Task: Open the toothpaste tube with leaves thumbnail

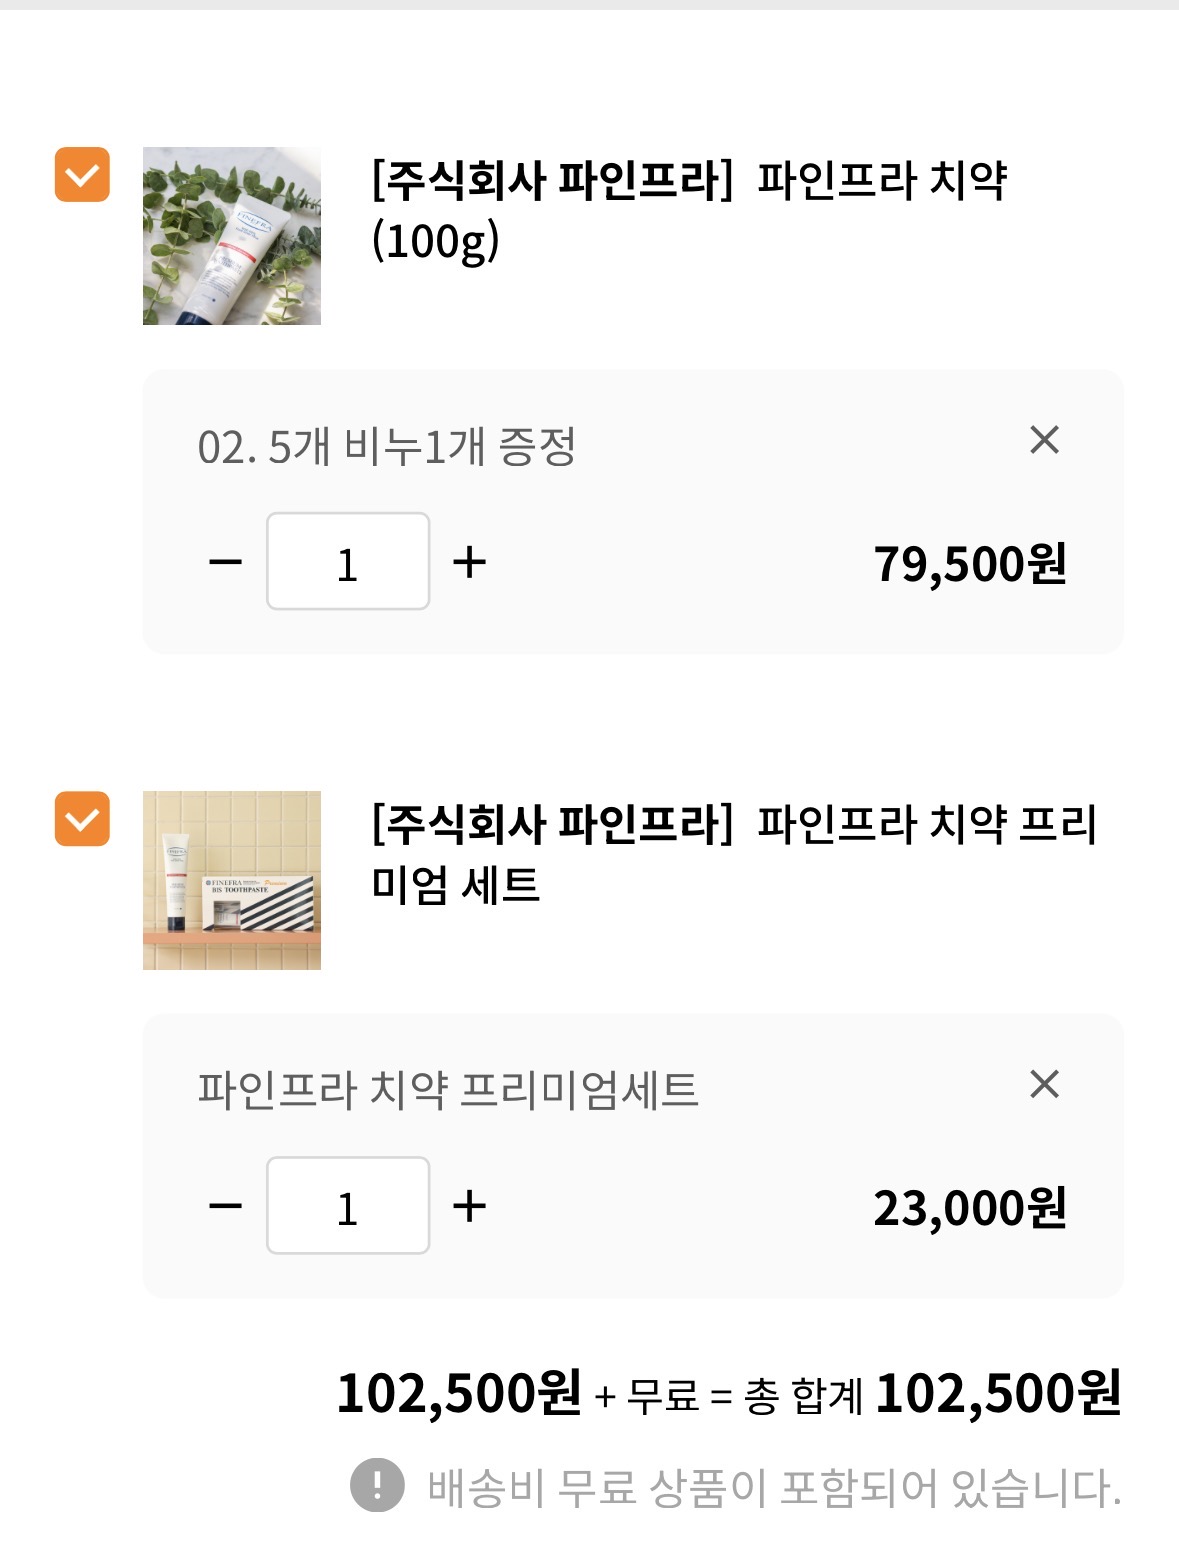Action: click(232, 236)
